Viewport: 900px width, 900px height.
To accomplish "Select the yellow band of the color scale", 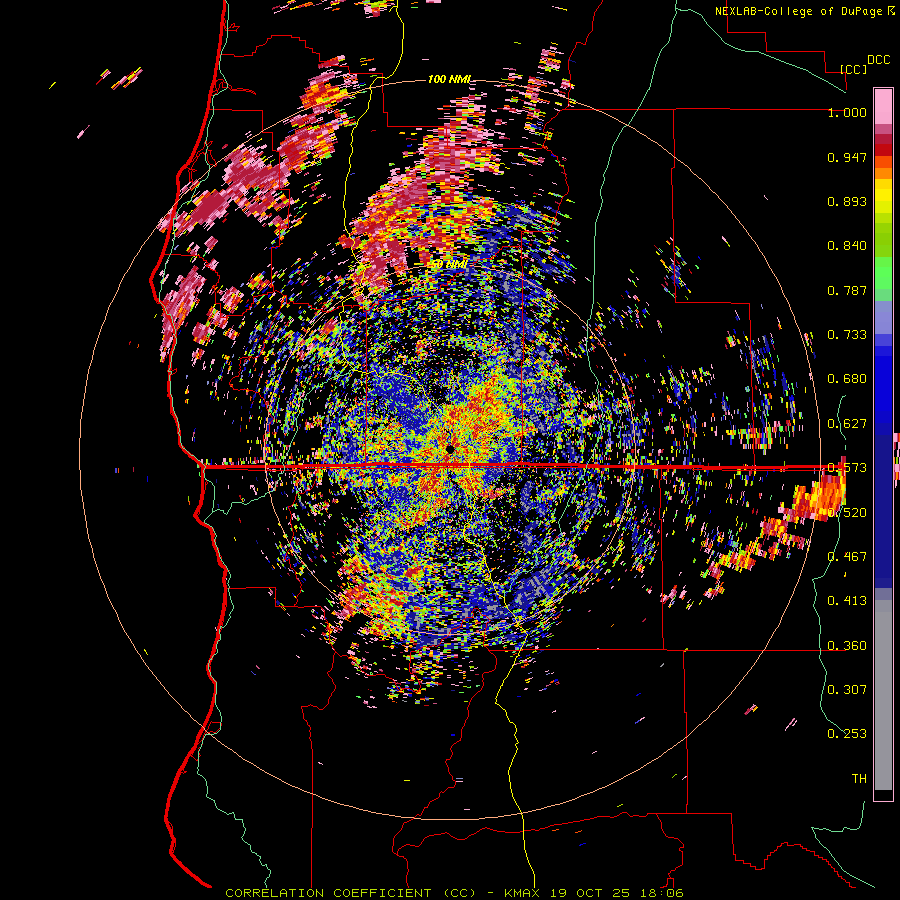I will tap(883, 196).
